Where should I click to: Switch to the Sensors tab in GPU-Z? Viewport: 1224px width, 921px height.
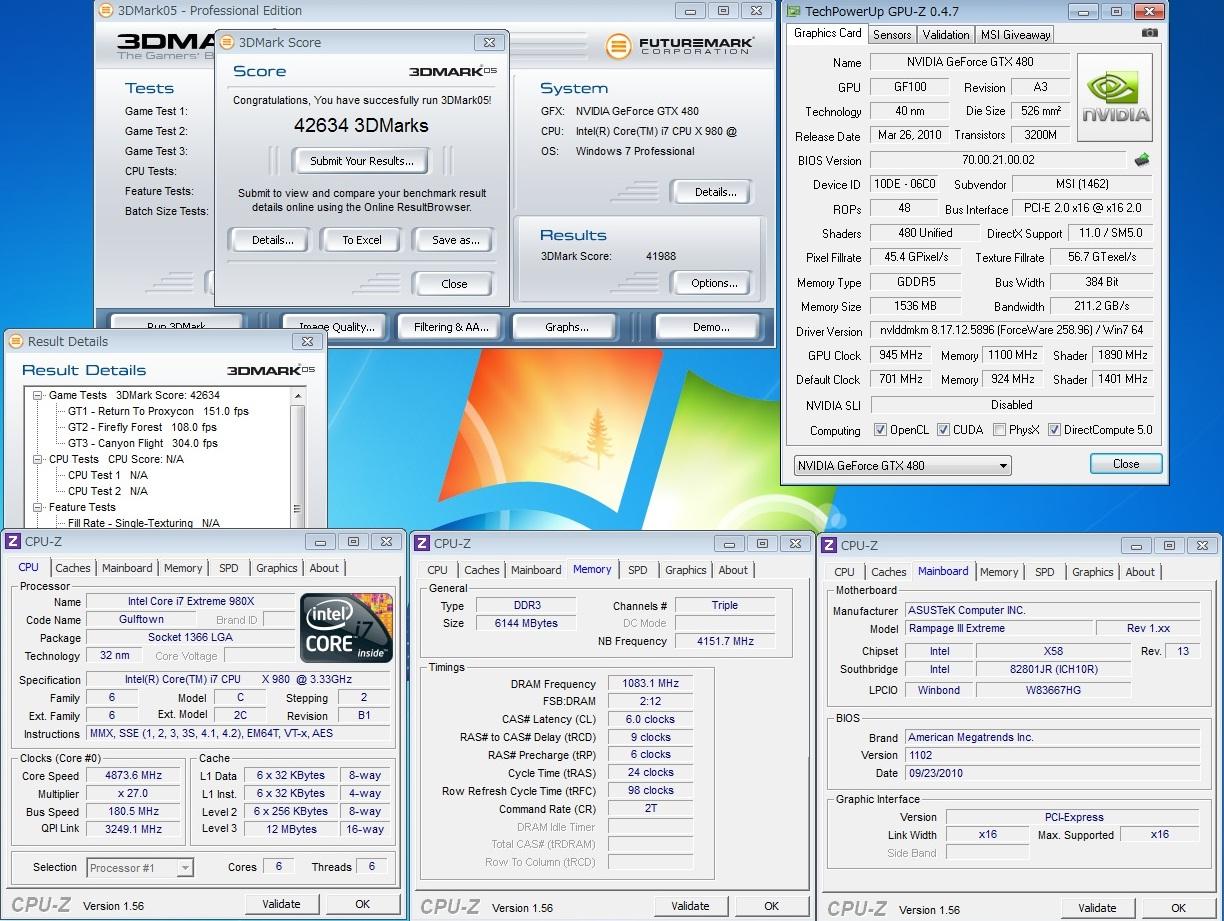tap(892, 34)
